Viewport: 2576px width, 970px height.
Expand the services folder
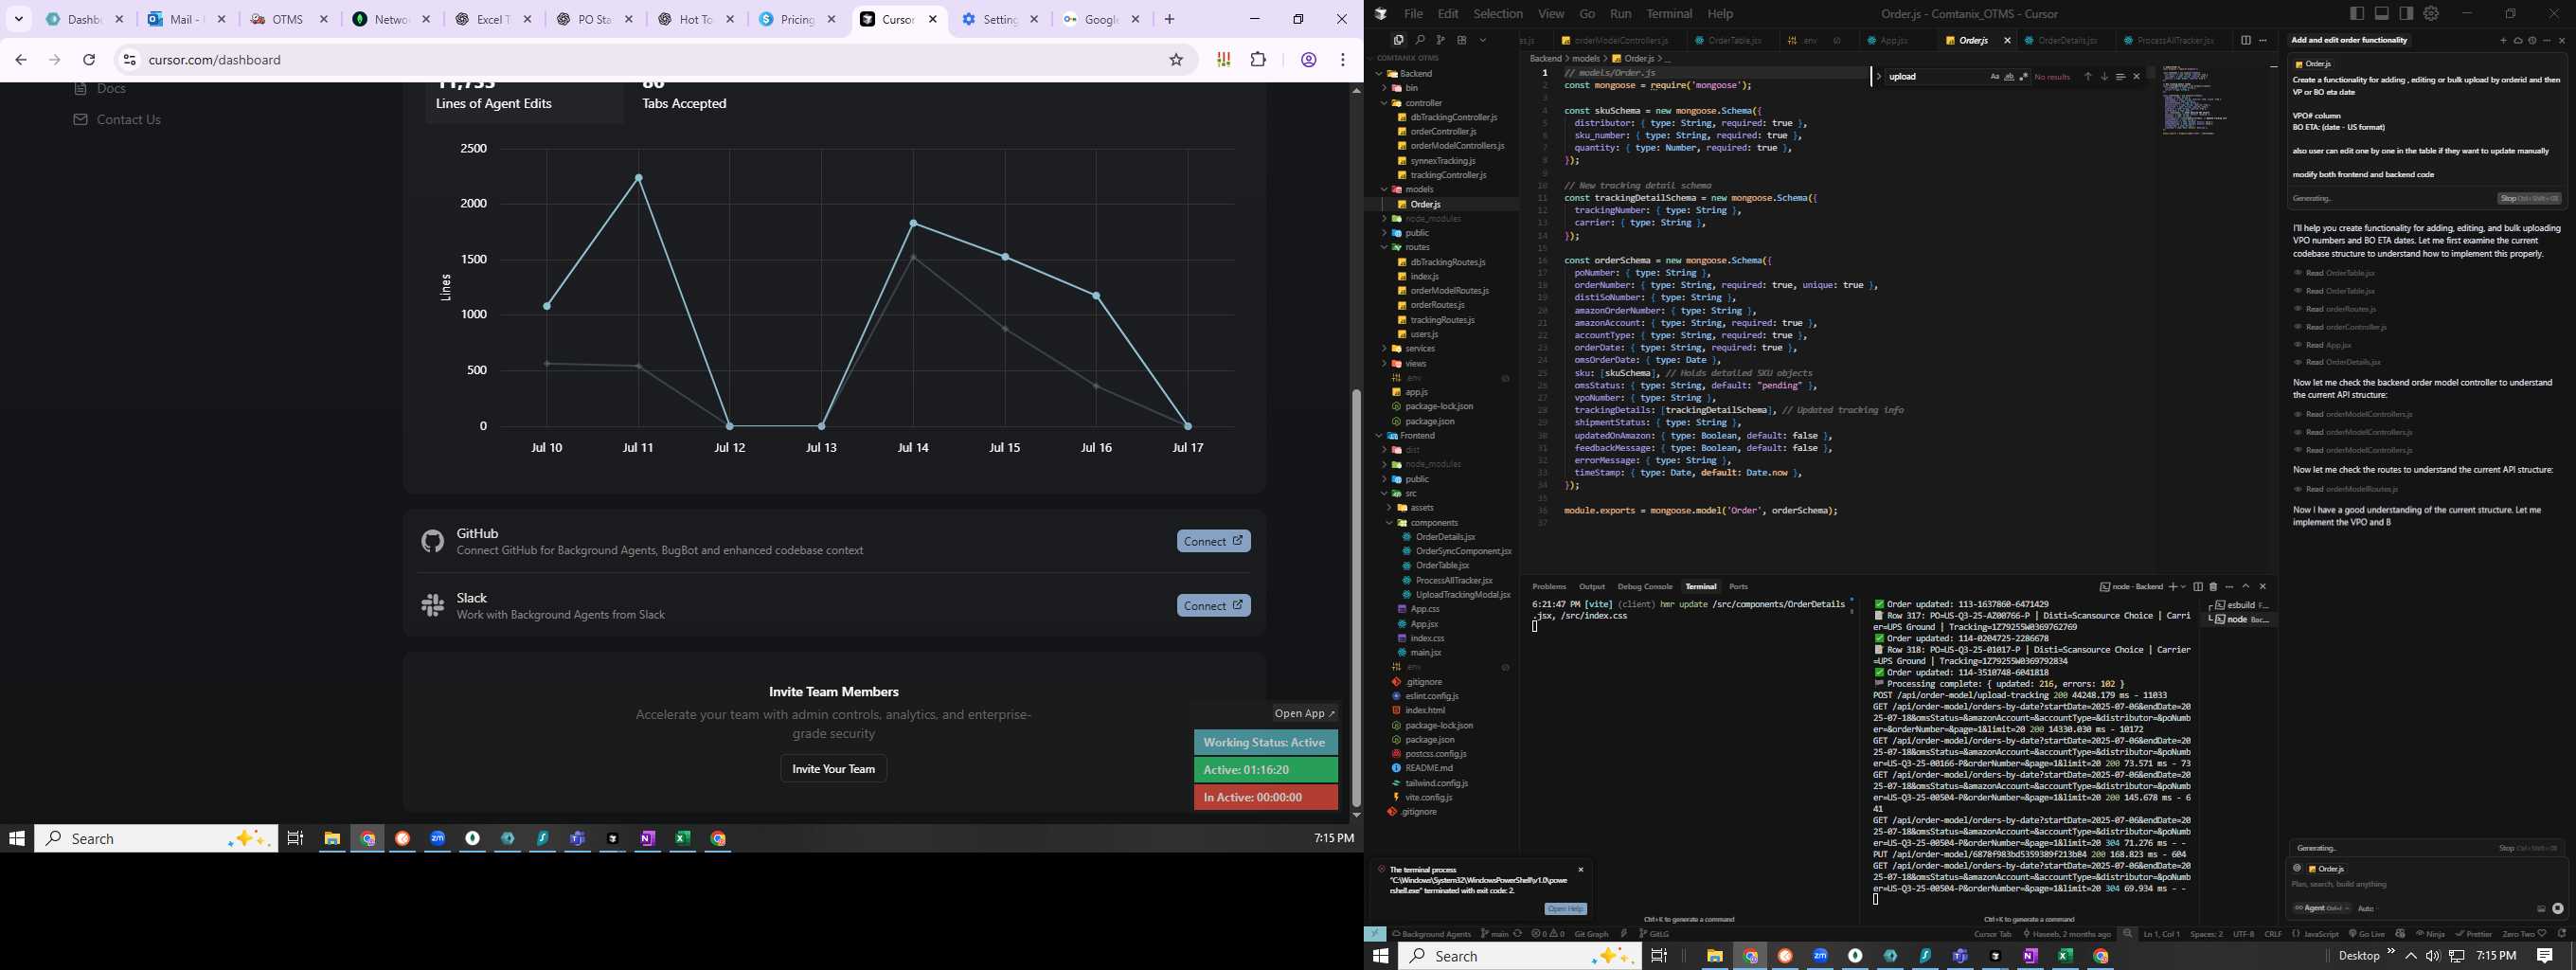(x=1420, y=349)
